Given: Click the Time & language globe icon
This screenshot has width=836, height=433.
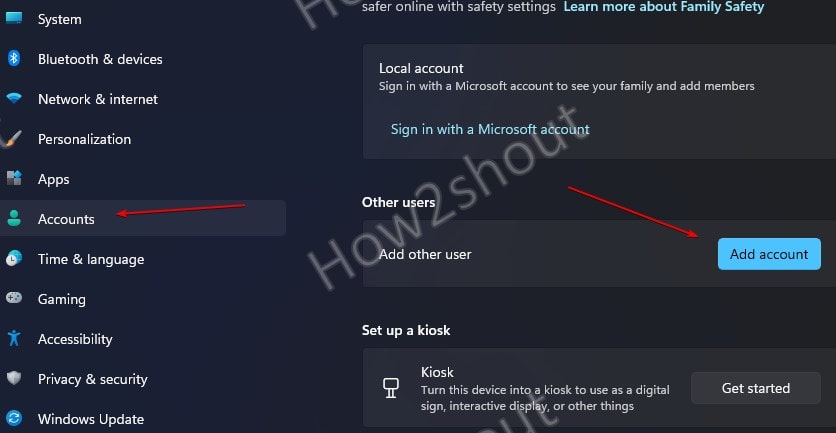Looking at the screenshot, I should (14, 259).
